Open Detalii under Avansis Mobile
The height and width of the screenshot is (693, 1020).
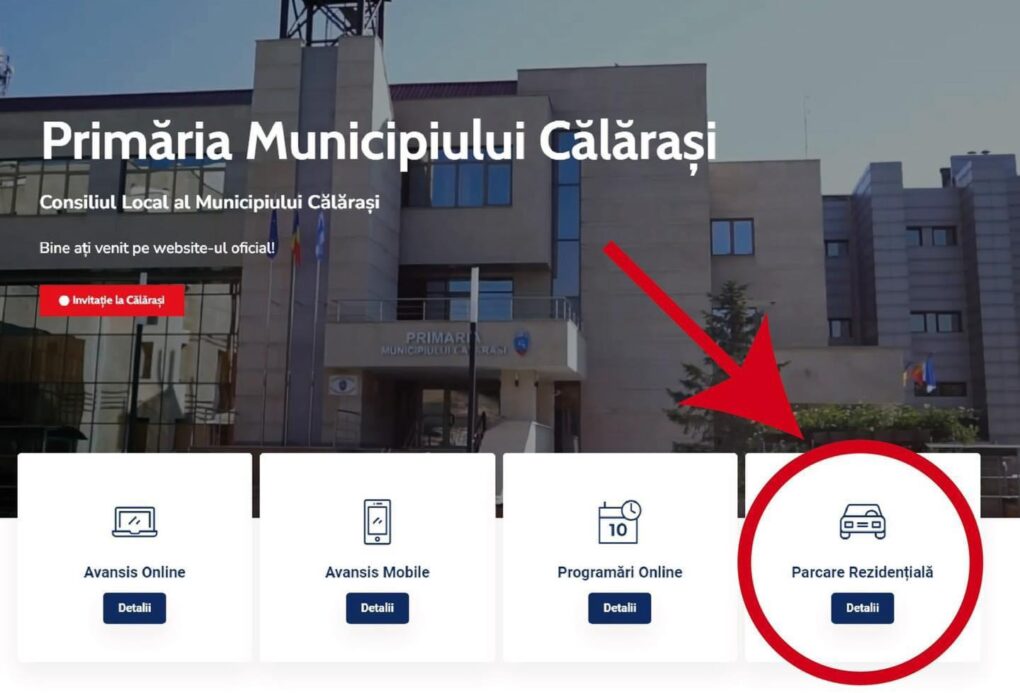[377, 608]
